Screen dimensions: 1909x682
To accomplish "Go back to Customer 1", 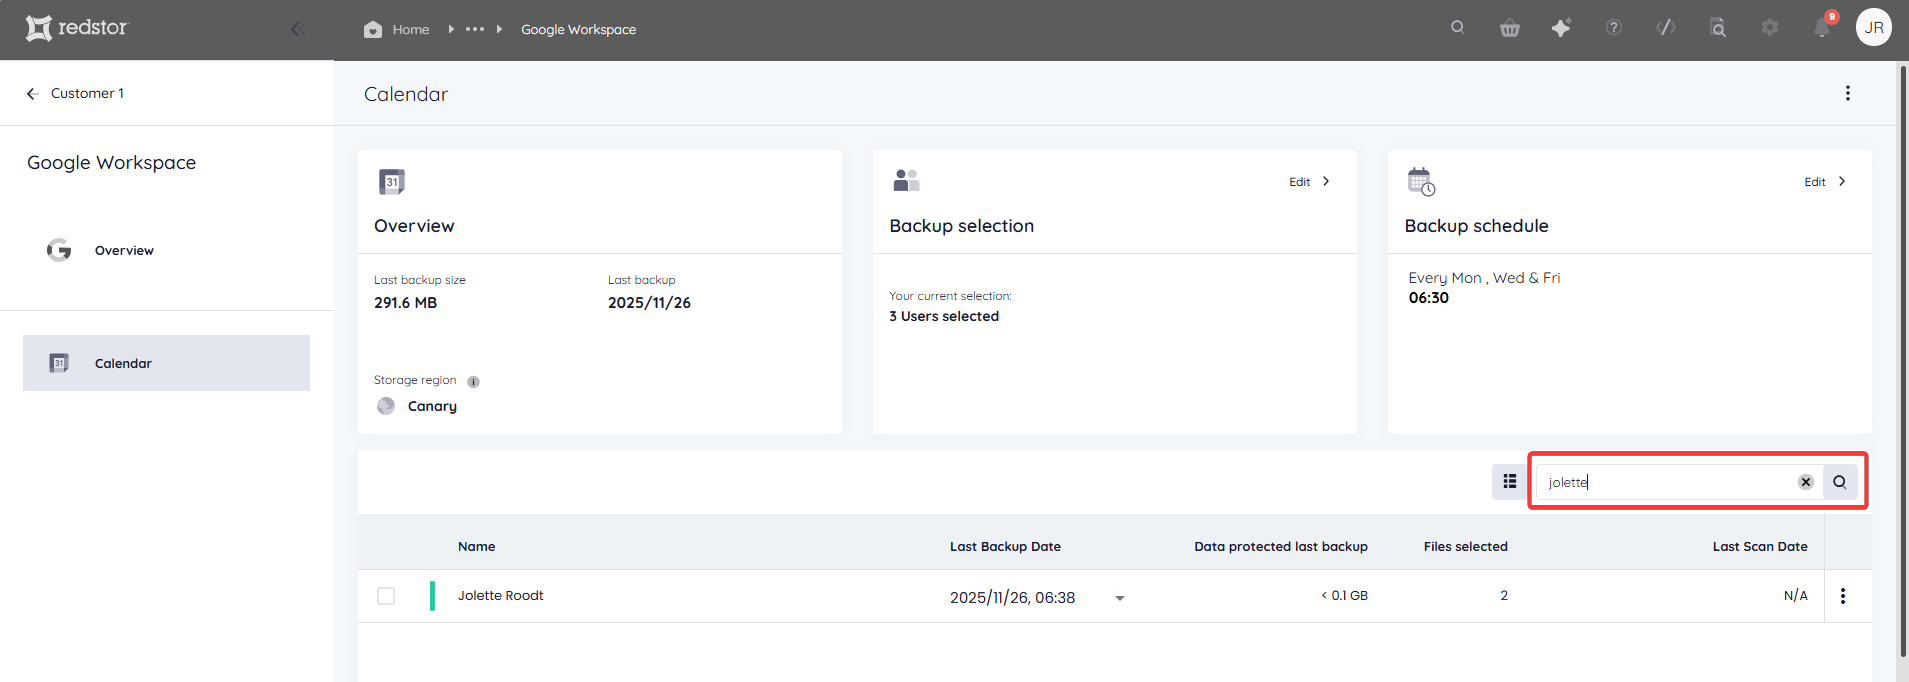I will click(x=75, y=93).
